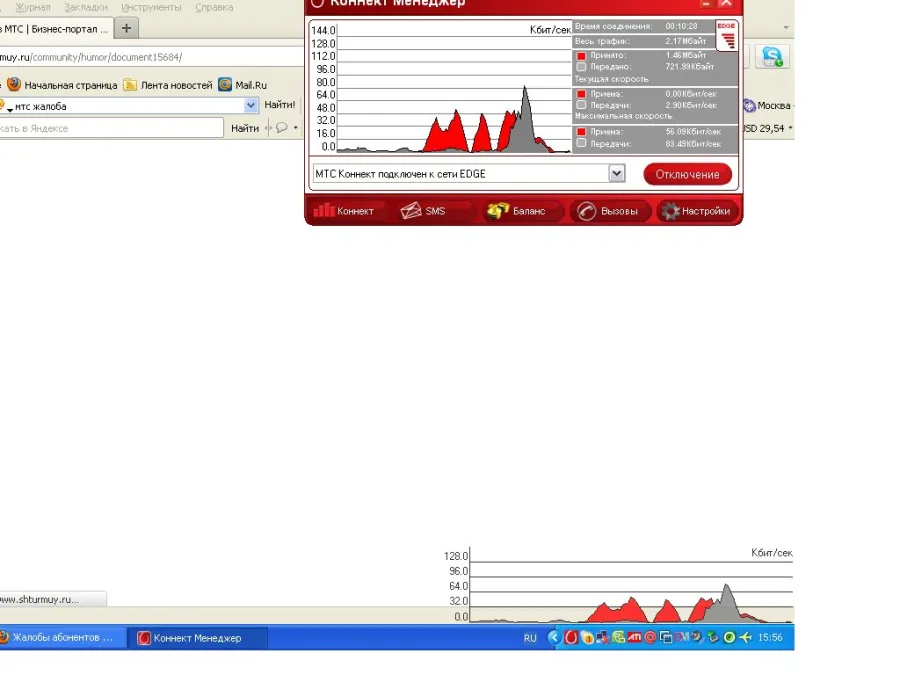This screenshot has width=900, height=675.
Task: Click the system clock showing 15:56
Action: coord(770,638)
